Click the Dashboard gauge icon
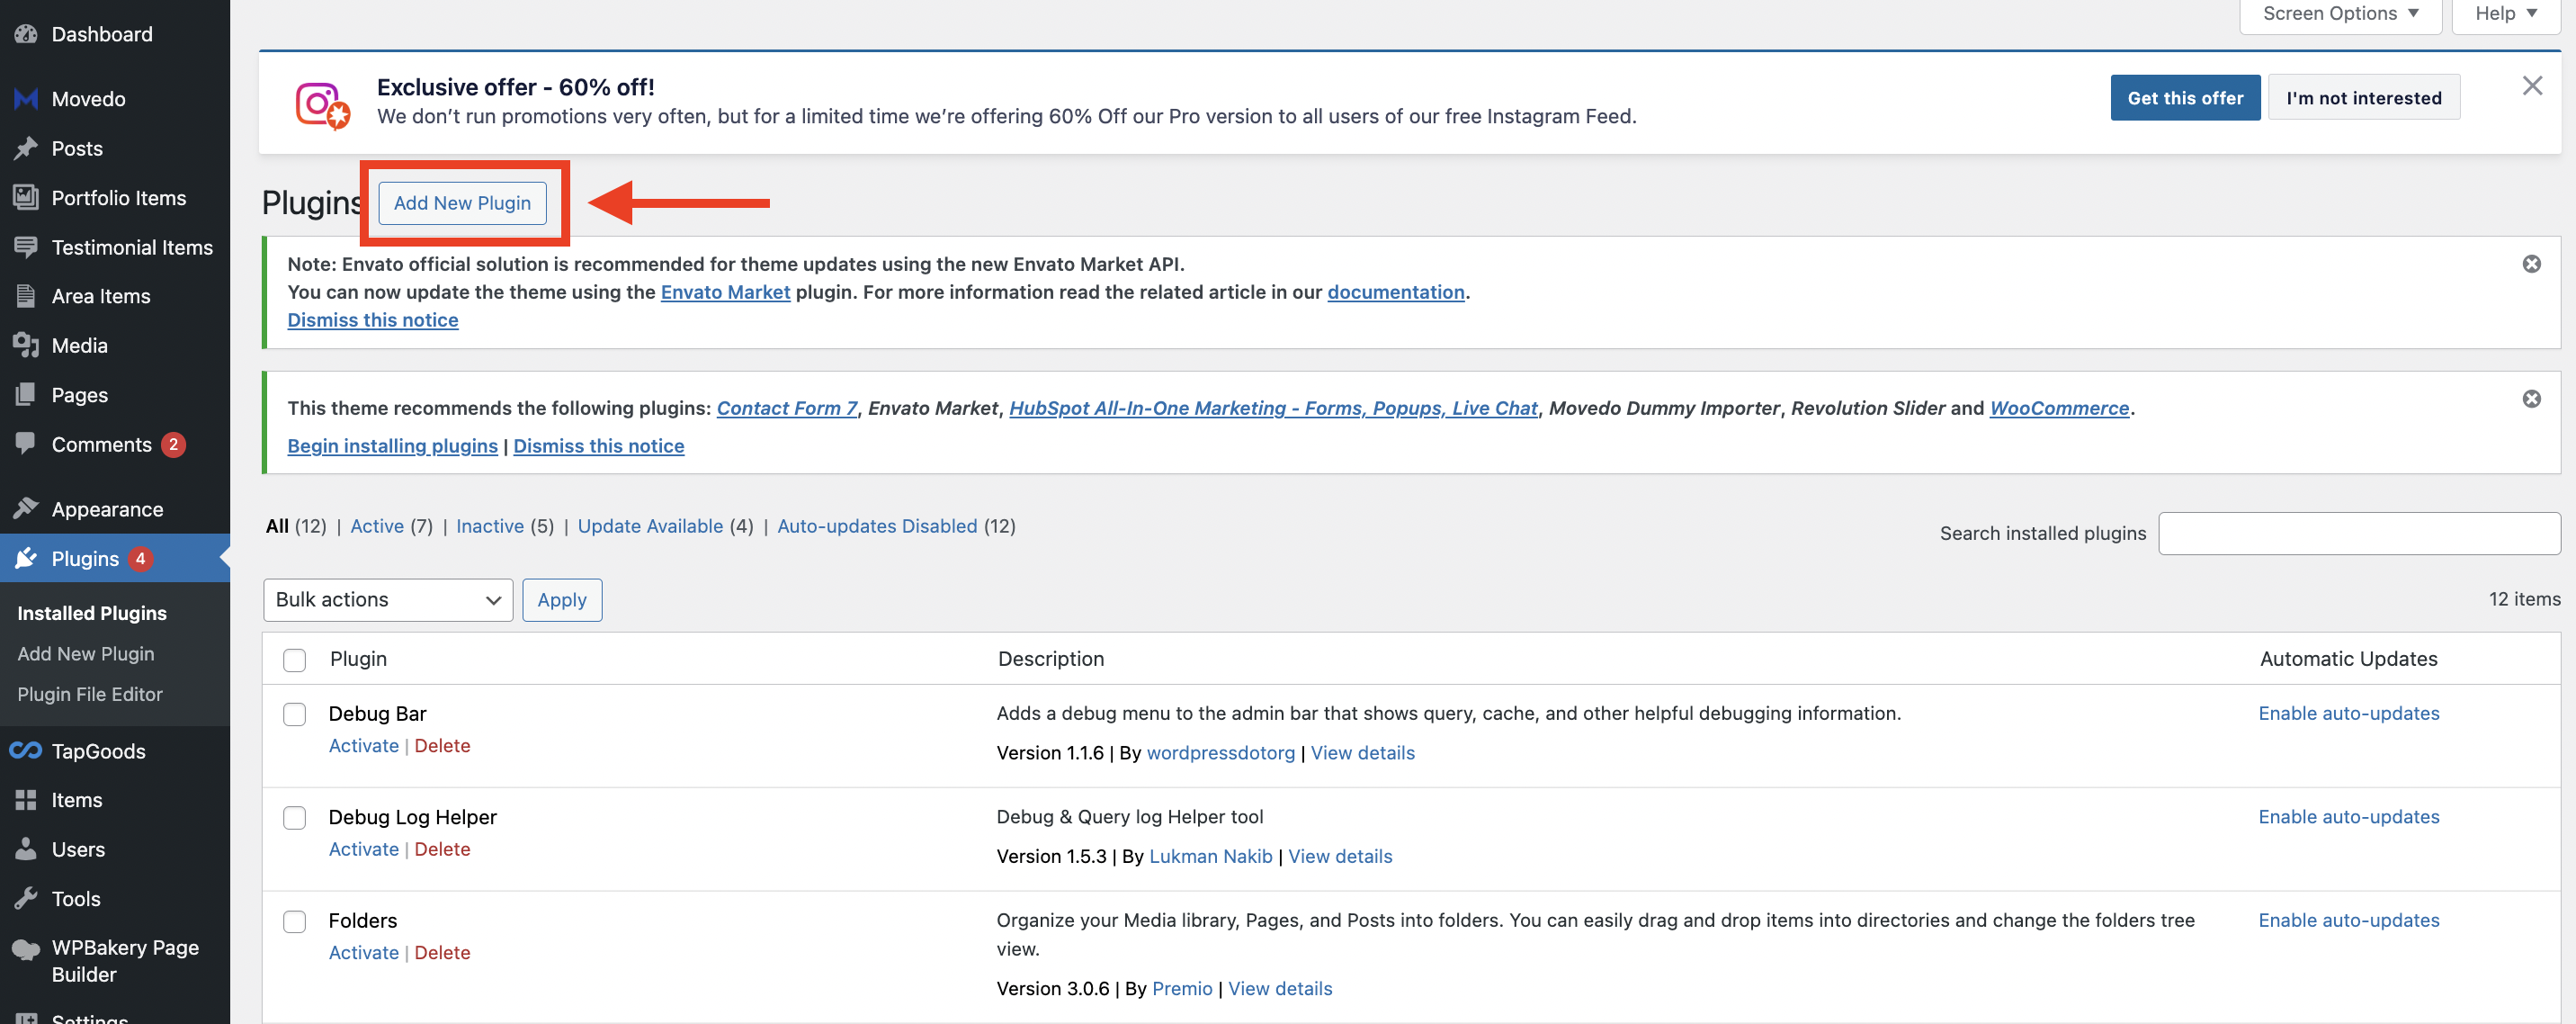Screen dimensions: 2576x1024 click(26, 34)
